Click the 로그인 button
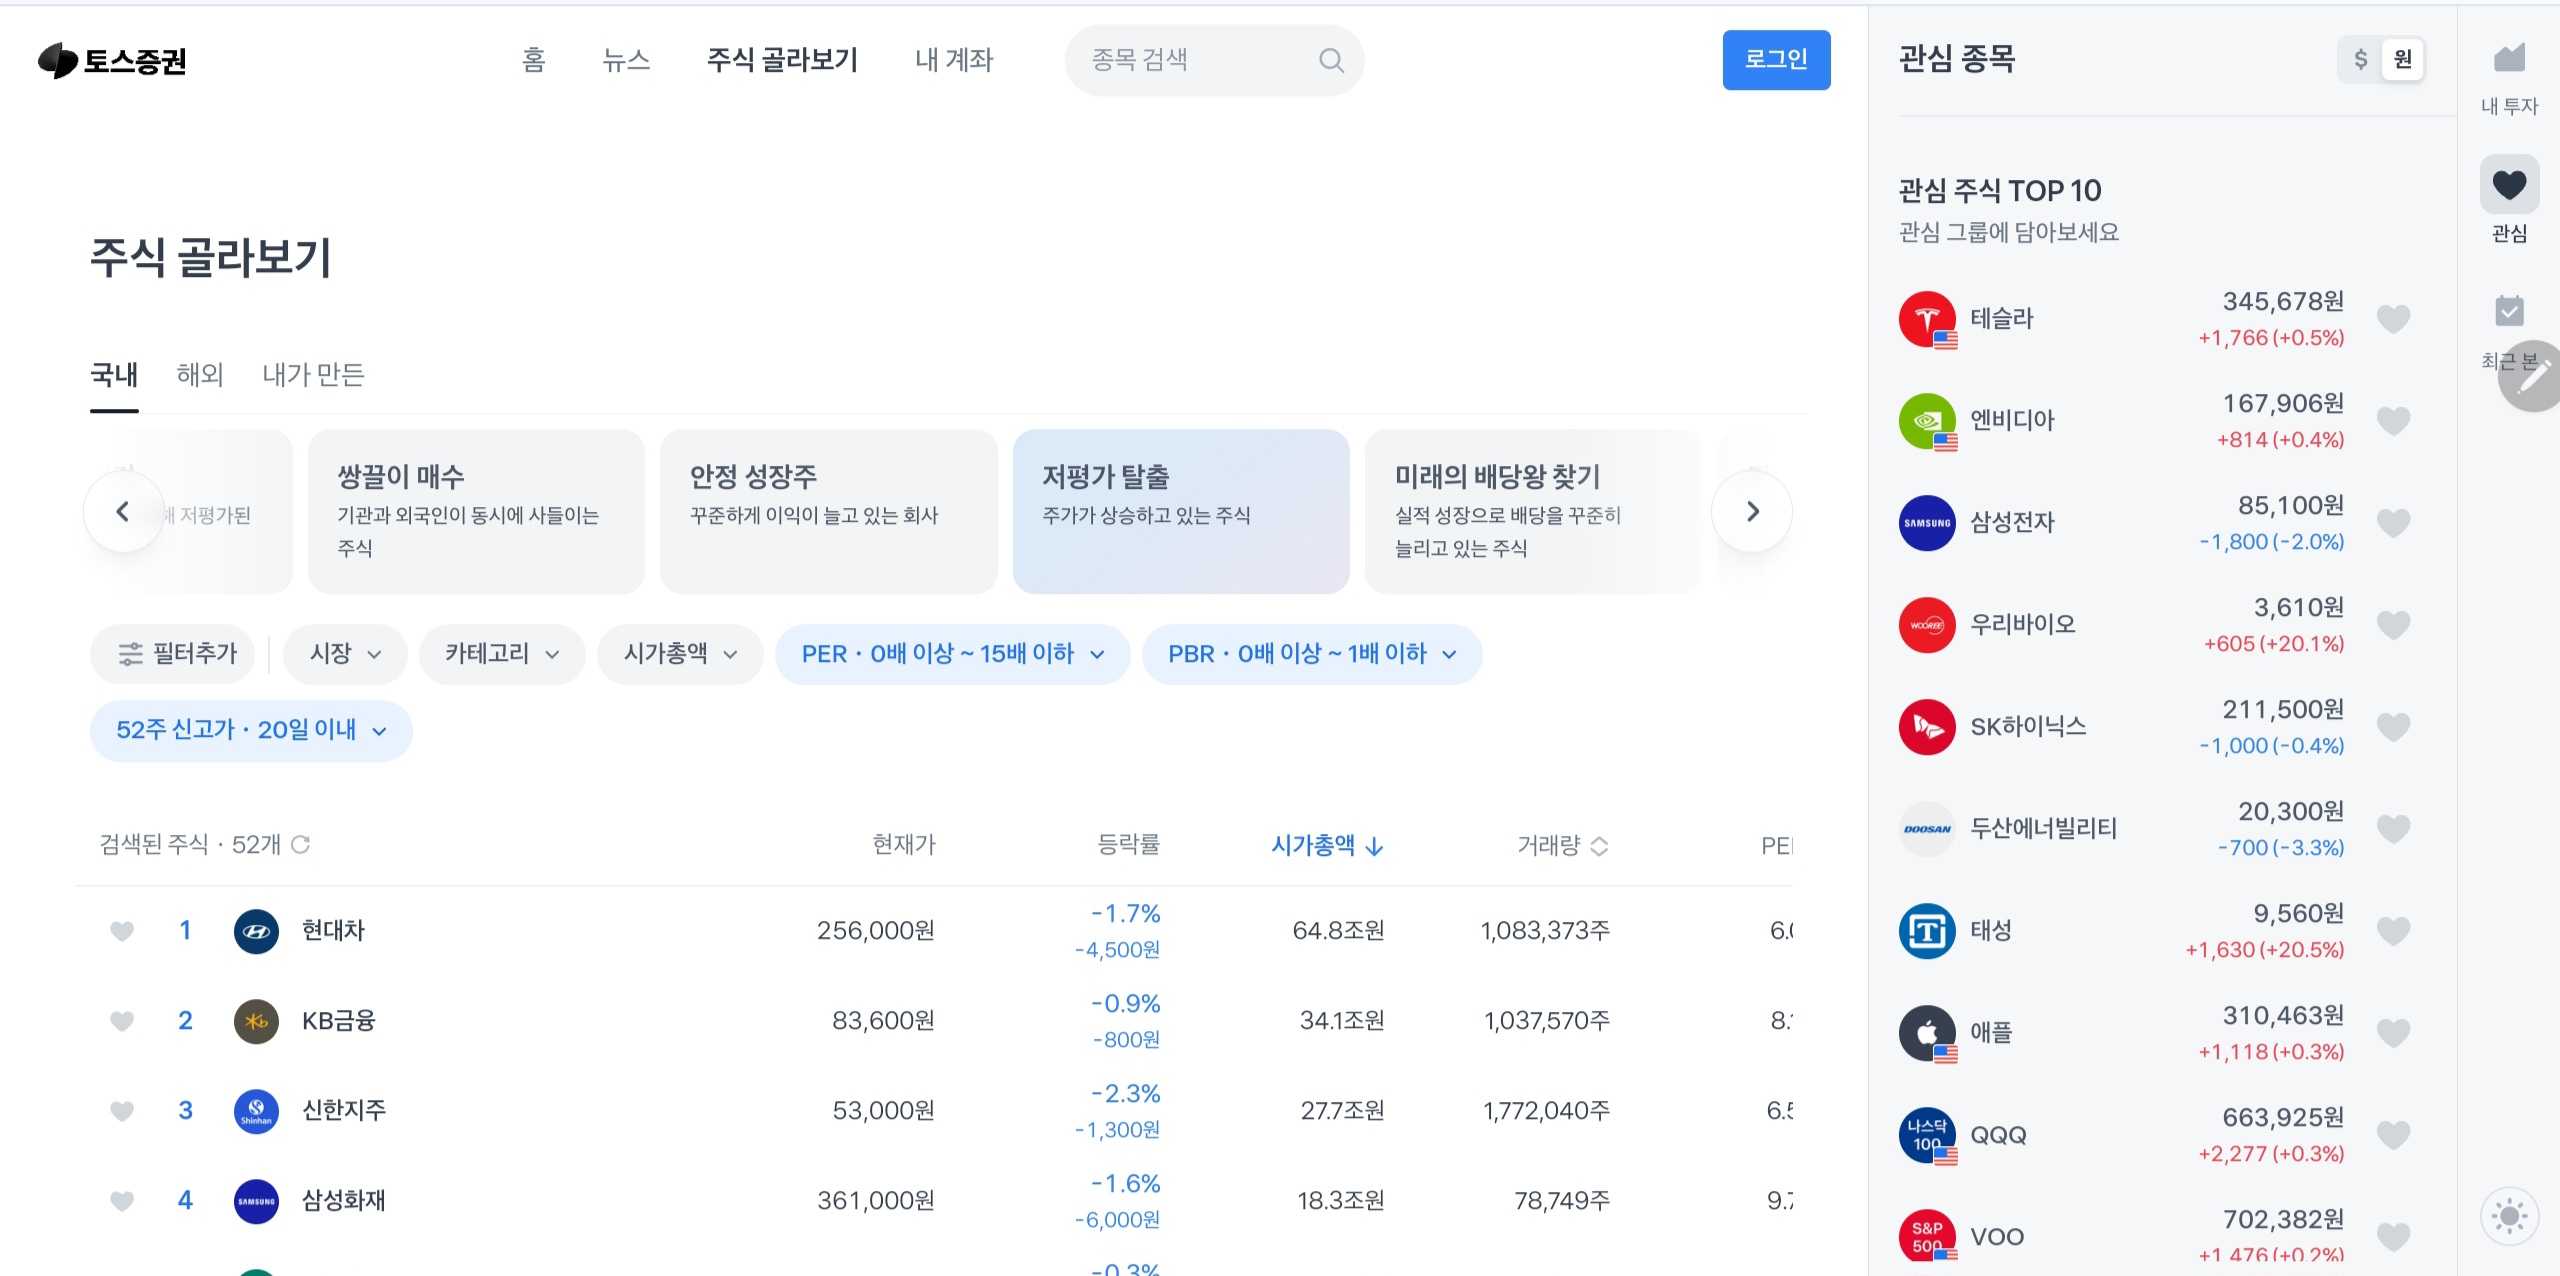The height and width of the screenshot is (1276, 2560). coord(1776,60)
